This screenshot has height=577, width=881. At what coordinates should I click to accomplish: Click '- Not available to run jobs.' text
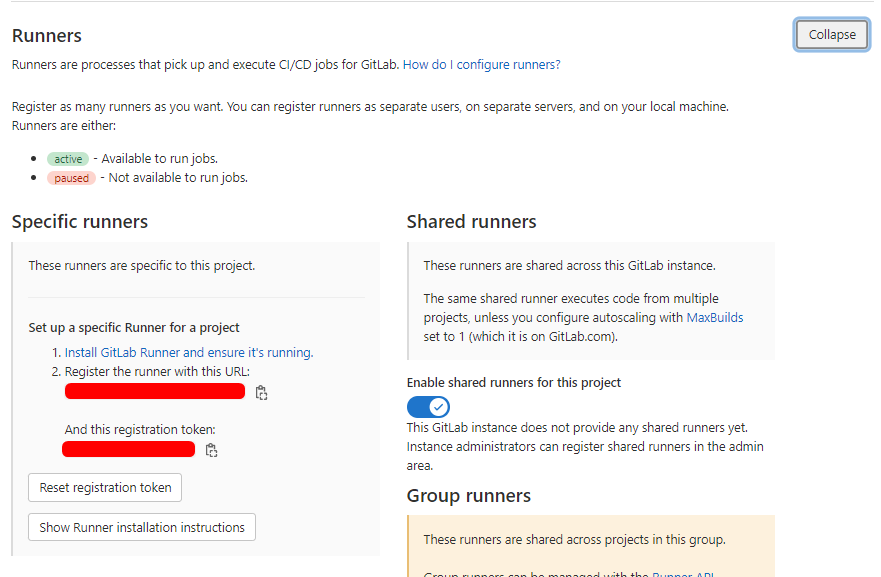tap(174, 178)
